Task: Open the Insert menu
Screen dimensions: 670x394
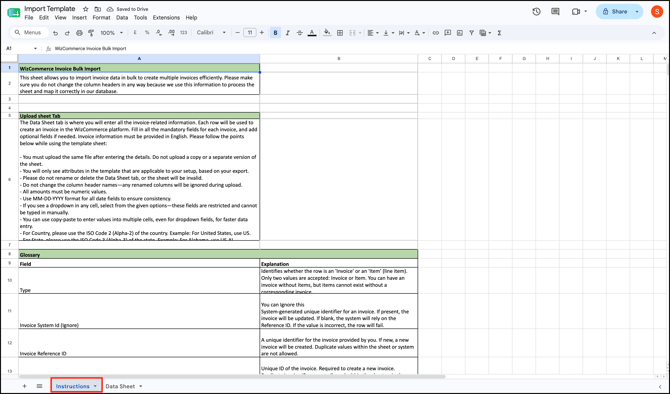Action: tap(79, 18)
